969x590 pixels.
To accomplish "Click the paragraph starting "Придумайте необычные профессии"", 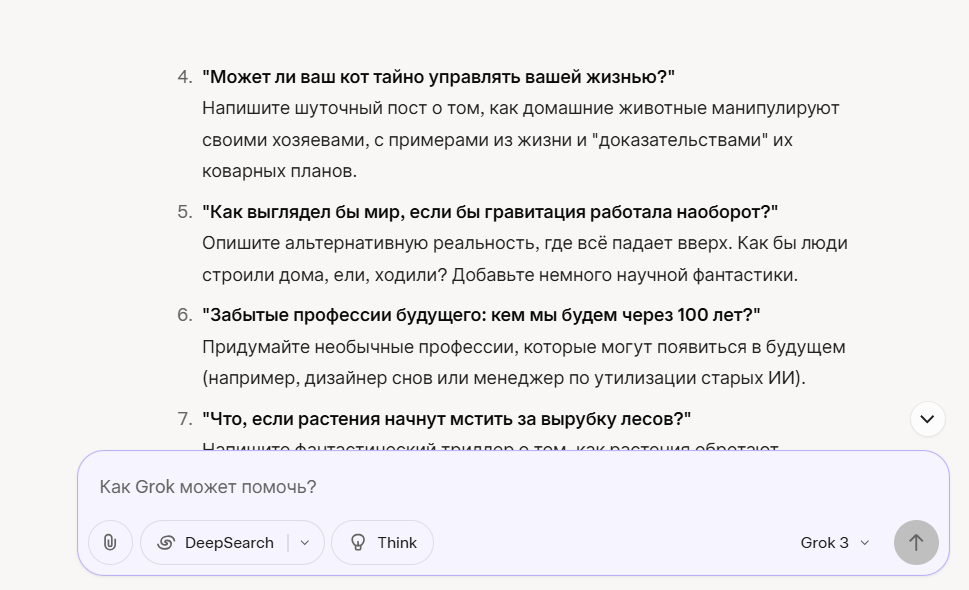I will point(523,362).
